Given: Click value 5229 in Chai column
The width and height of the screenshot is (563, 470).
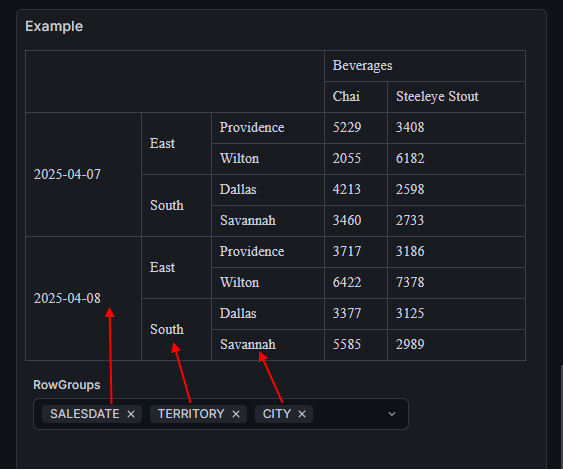Looking at the screenshot, I should (347, 127).
